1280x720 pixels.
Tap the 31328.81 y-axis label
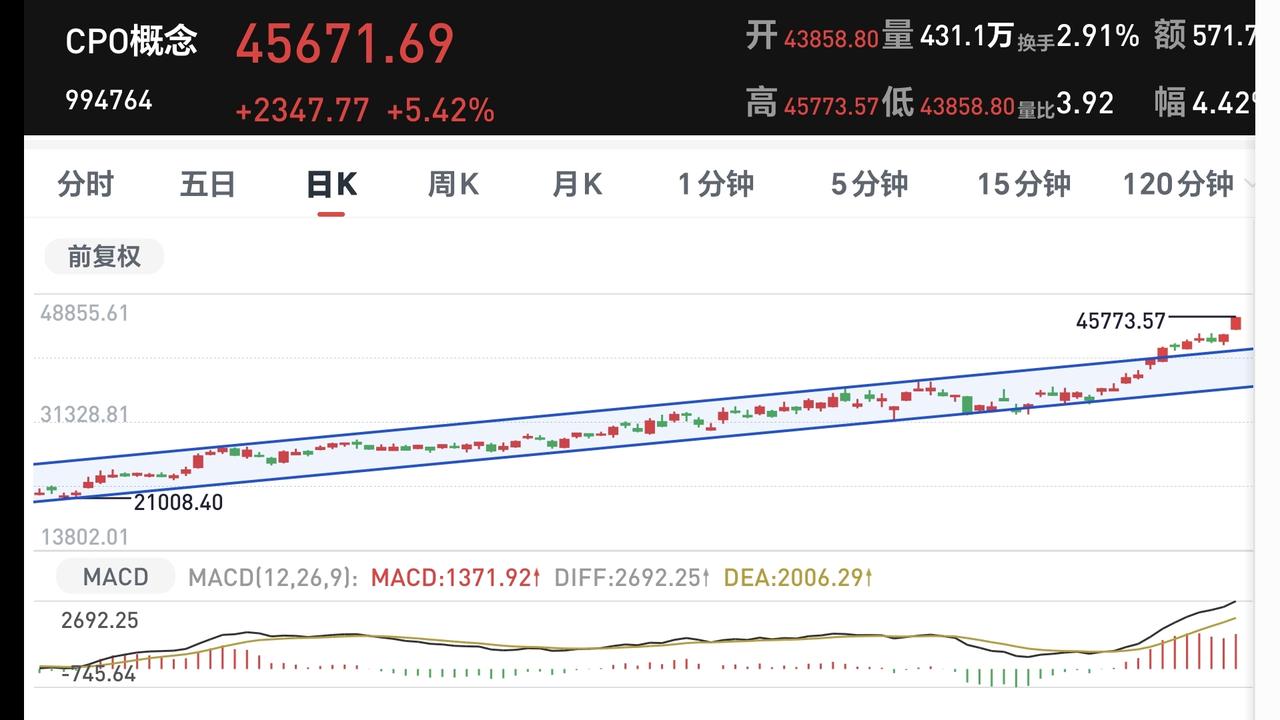[x=85, y=414]
